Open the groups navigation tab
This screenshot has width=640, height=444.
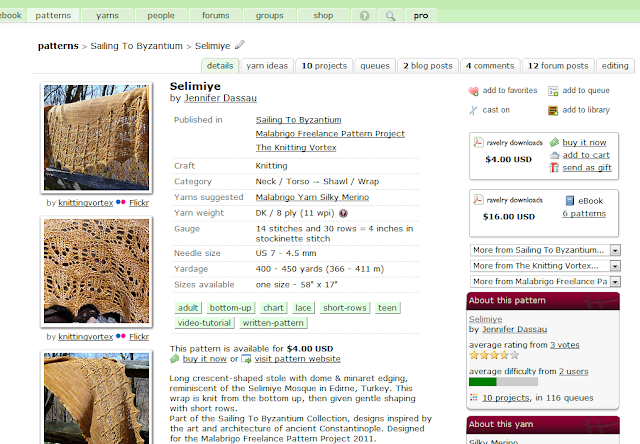[269, 16]
